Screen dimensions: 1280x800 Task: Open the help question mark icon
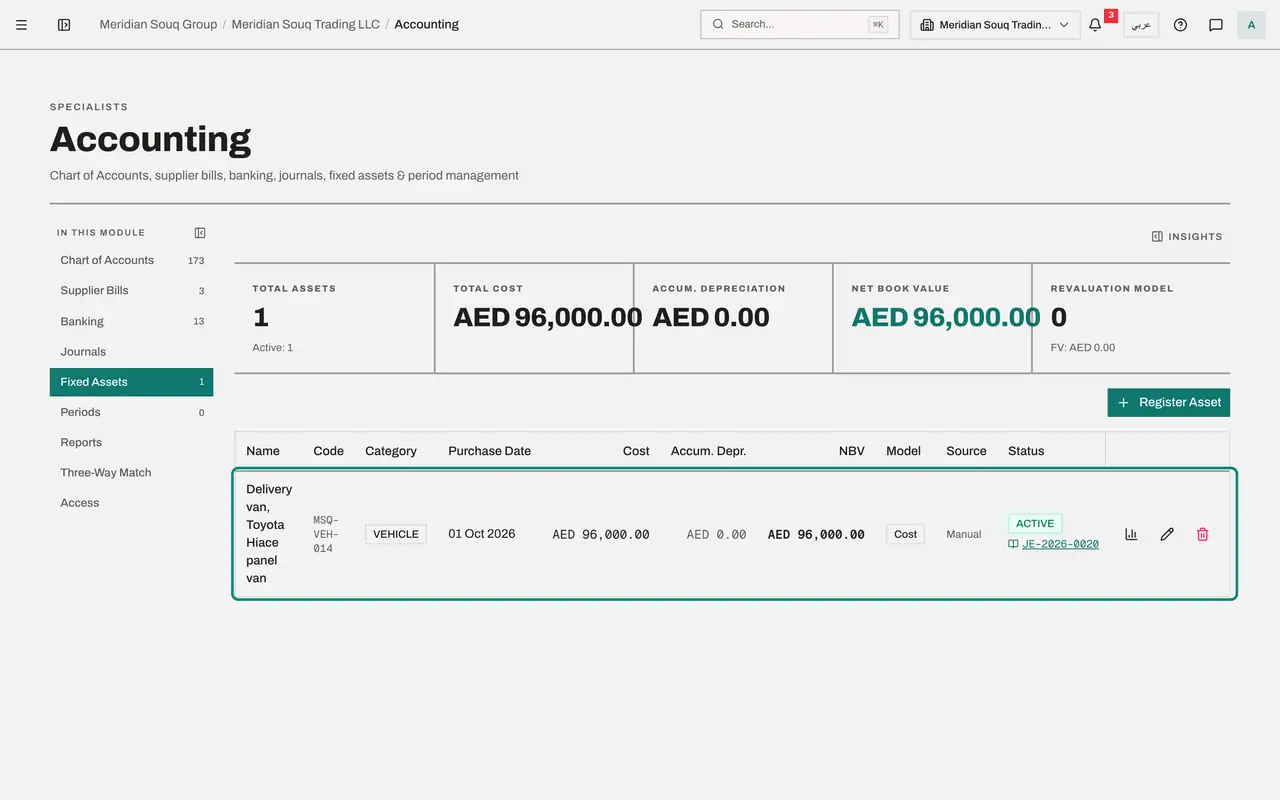(x=1180, y=25)
